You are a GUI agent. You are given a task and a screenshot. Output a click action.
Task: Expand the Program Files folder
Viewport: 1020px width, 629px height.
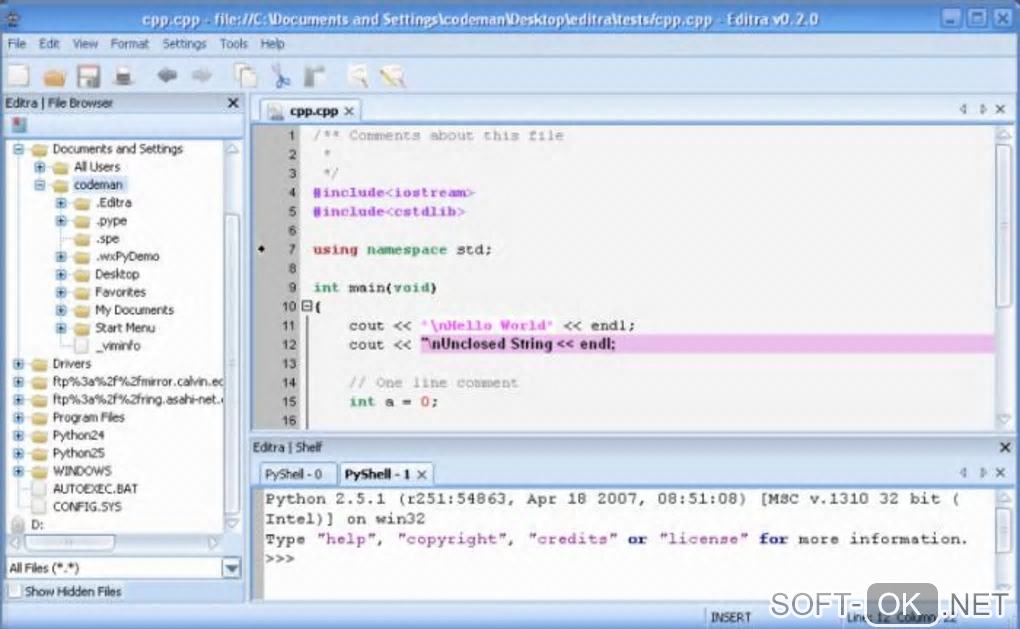19,418
